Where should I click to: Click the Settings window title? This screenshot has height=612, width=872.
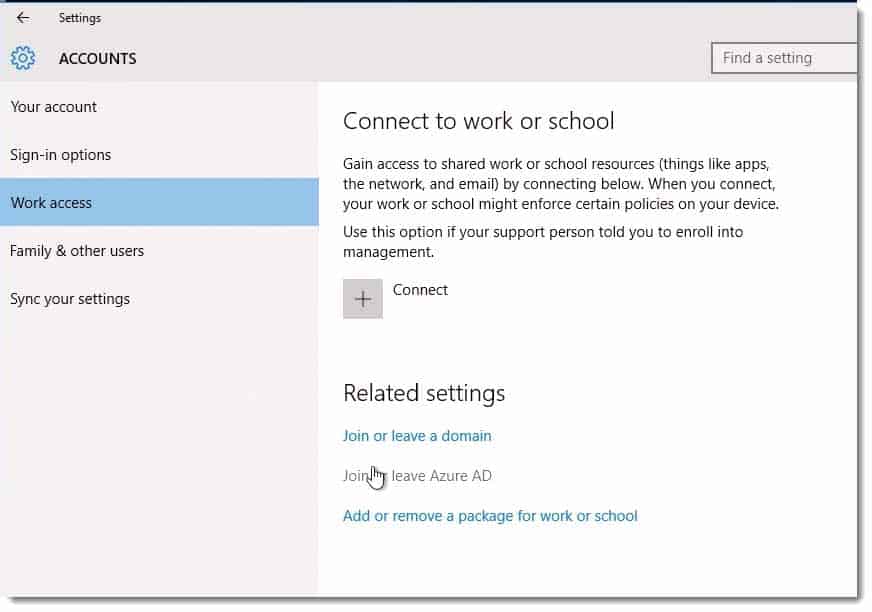[80, 18]
